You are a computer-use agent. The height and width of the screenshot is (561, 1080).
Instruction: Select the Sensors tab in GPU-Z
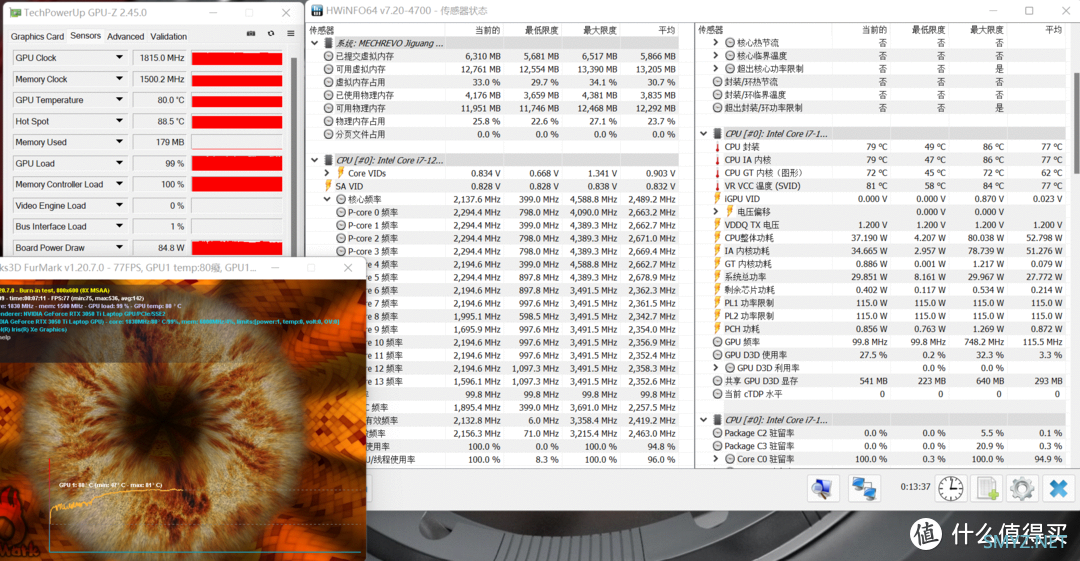pyautogui.click(x=85, y=36)
